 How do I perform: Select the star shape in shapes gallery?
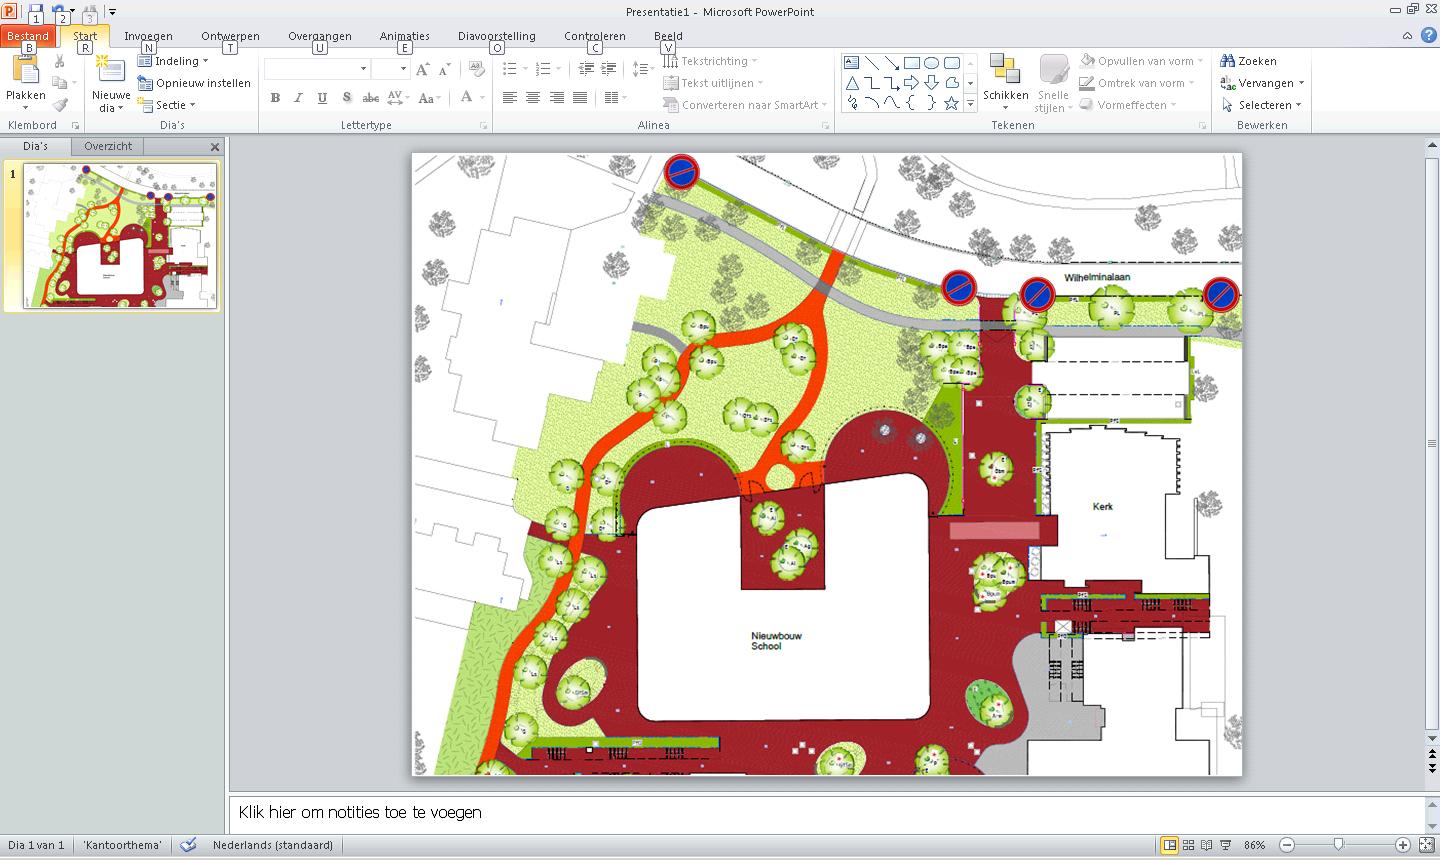[951, 103]
